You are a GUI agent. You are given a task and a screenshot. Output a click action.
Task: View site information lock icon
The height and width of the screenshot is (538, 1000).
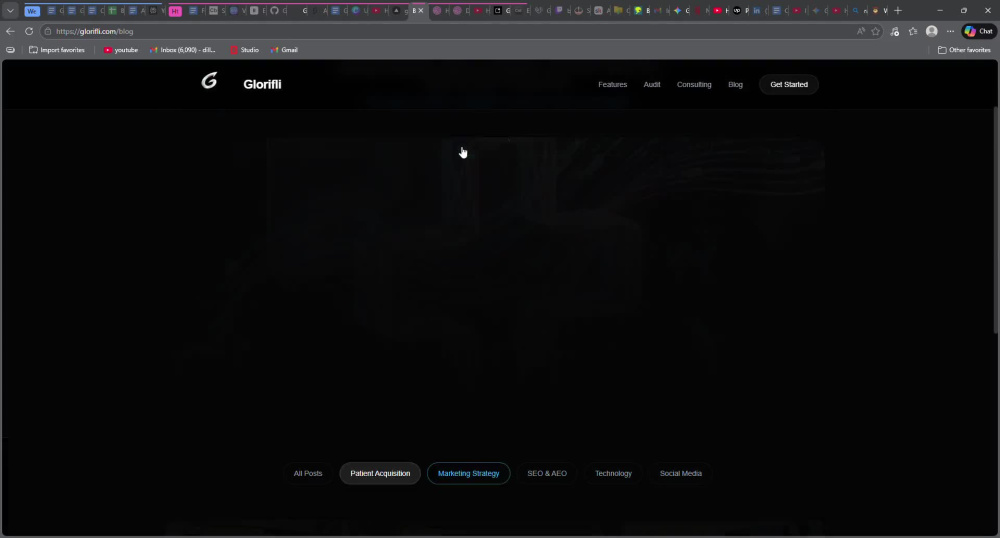tap(48, 31)
